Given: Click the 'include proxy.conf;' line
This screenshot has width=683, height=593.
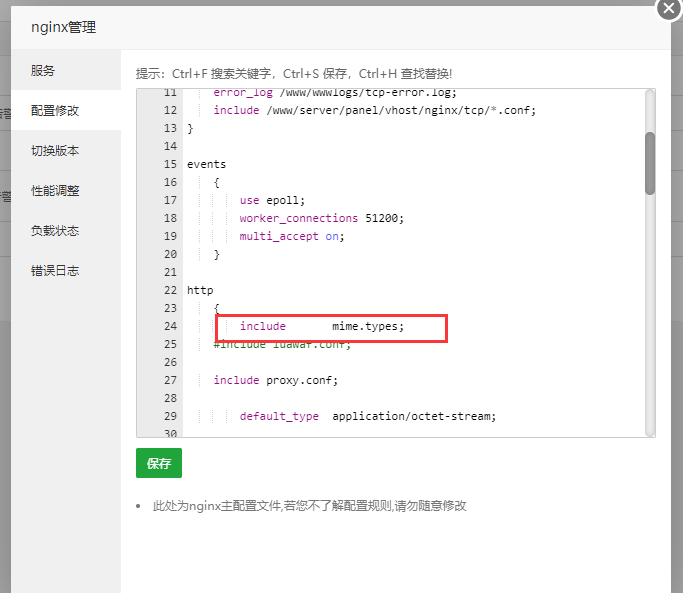Looking at the screenshot, I should tap(276, 380).
